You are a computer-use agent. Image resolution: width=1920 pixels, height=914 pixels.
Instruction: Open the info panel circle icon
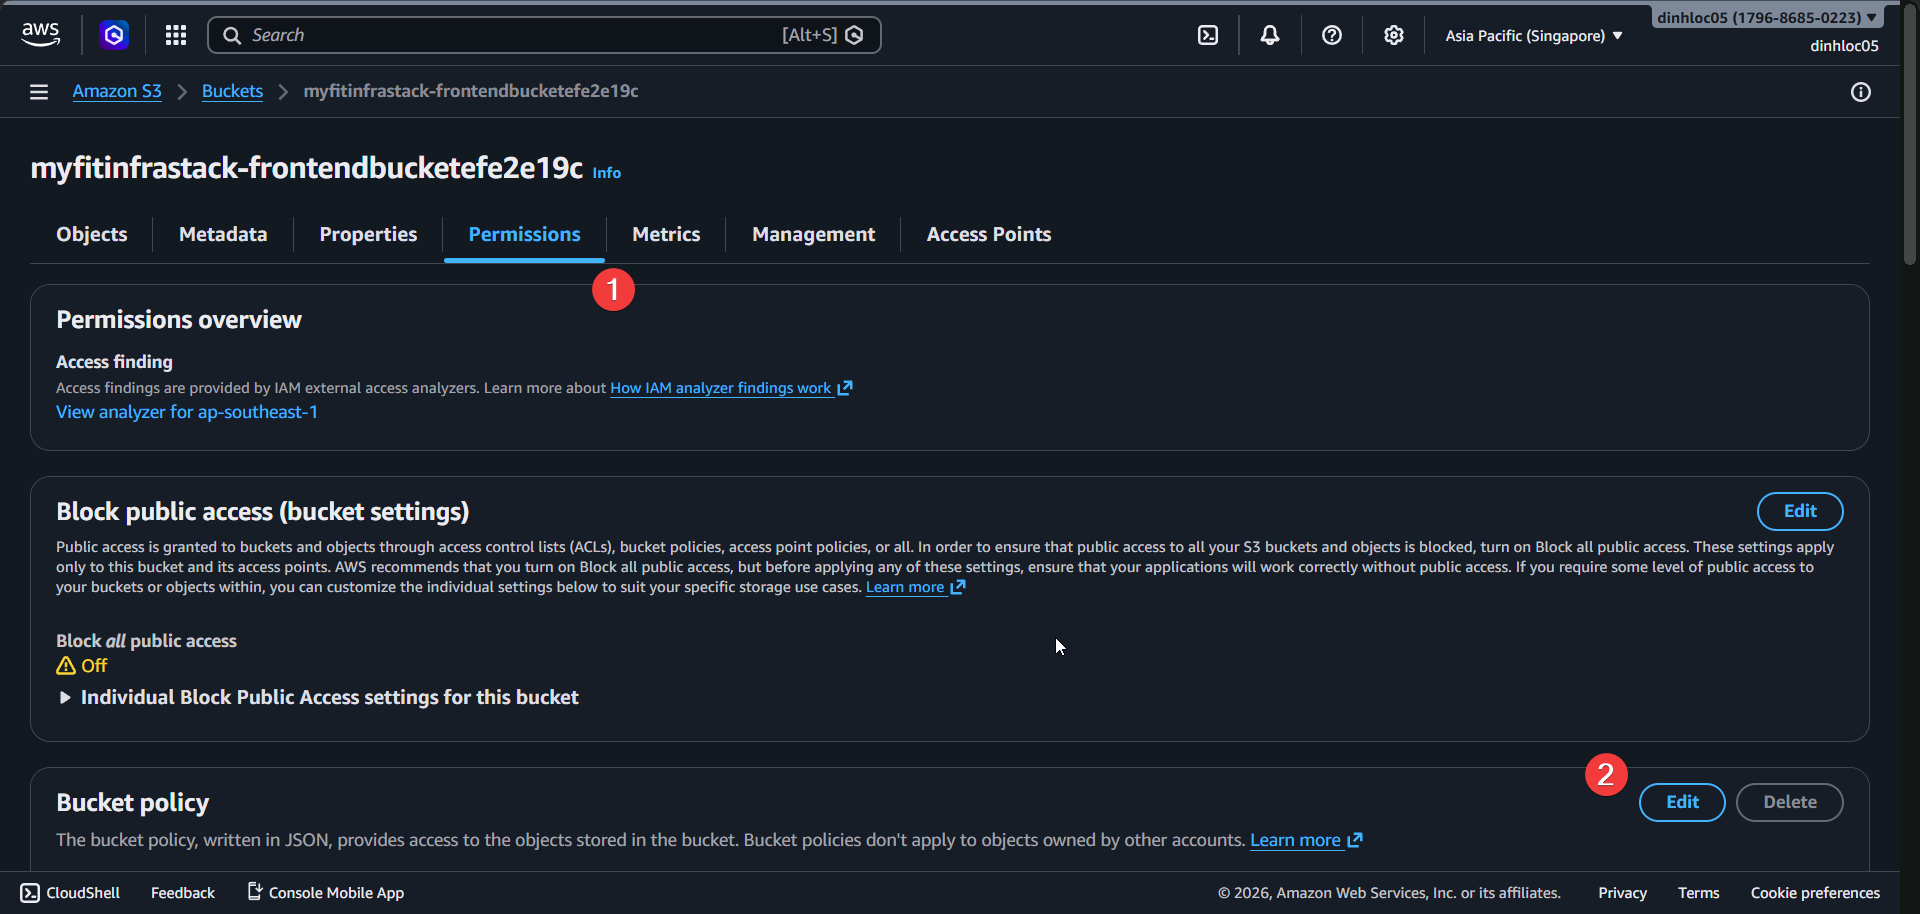1860,92
